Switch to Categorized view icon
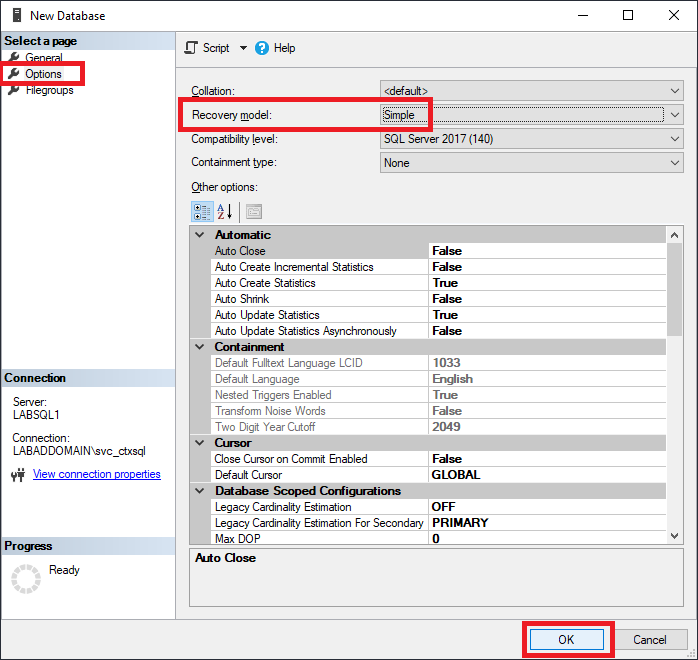698x660 pixels. point(201,211)
